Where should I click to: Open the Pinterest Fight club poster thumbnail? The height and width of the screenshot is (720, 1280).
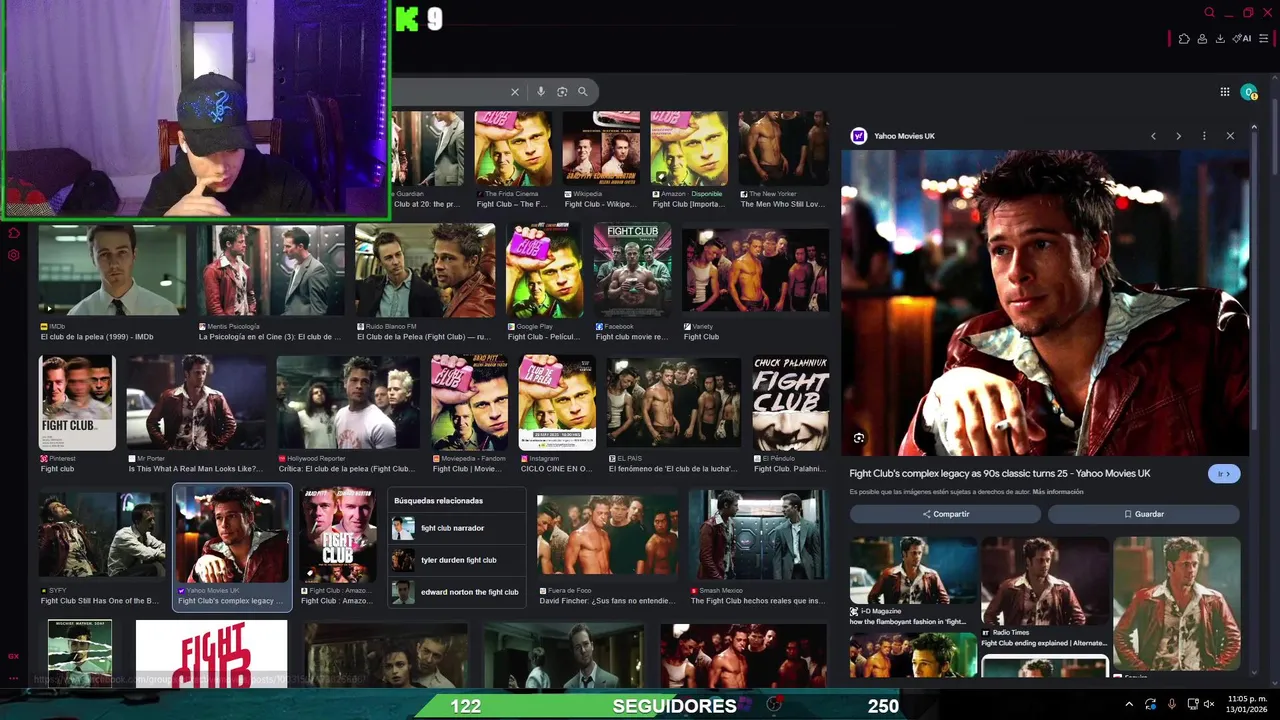(x=77, y=403)
